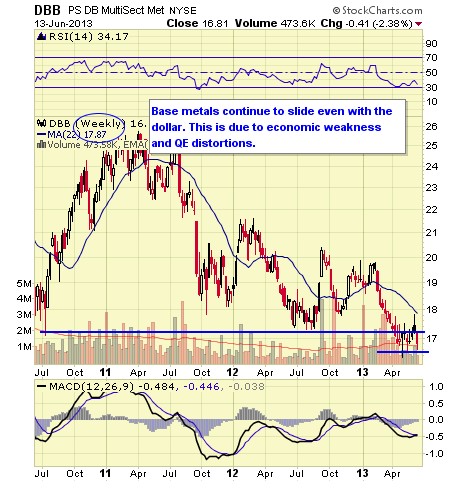Click the 90 level on RSI axis
Image resolution: width=460 pixels, height=482 pixels.
coord(432,43)
